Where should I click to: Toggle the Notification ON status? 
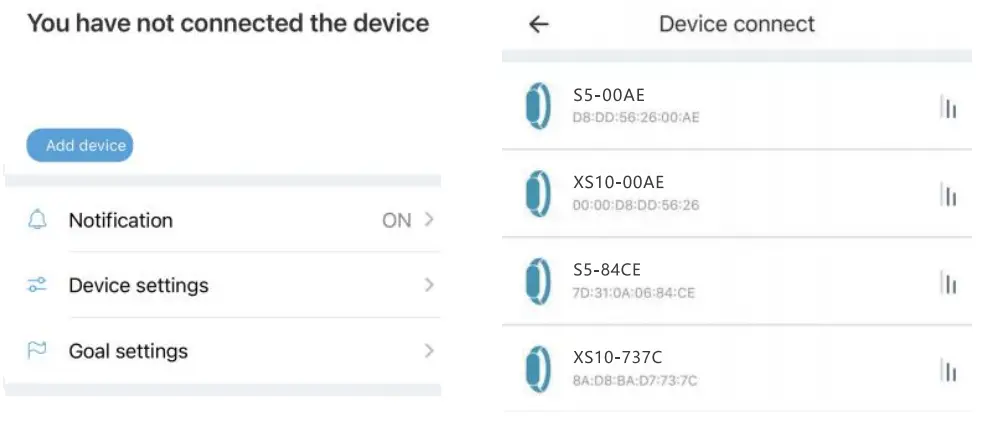tap(396, 221)
